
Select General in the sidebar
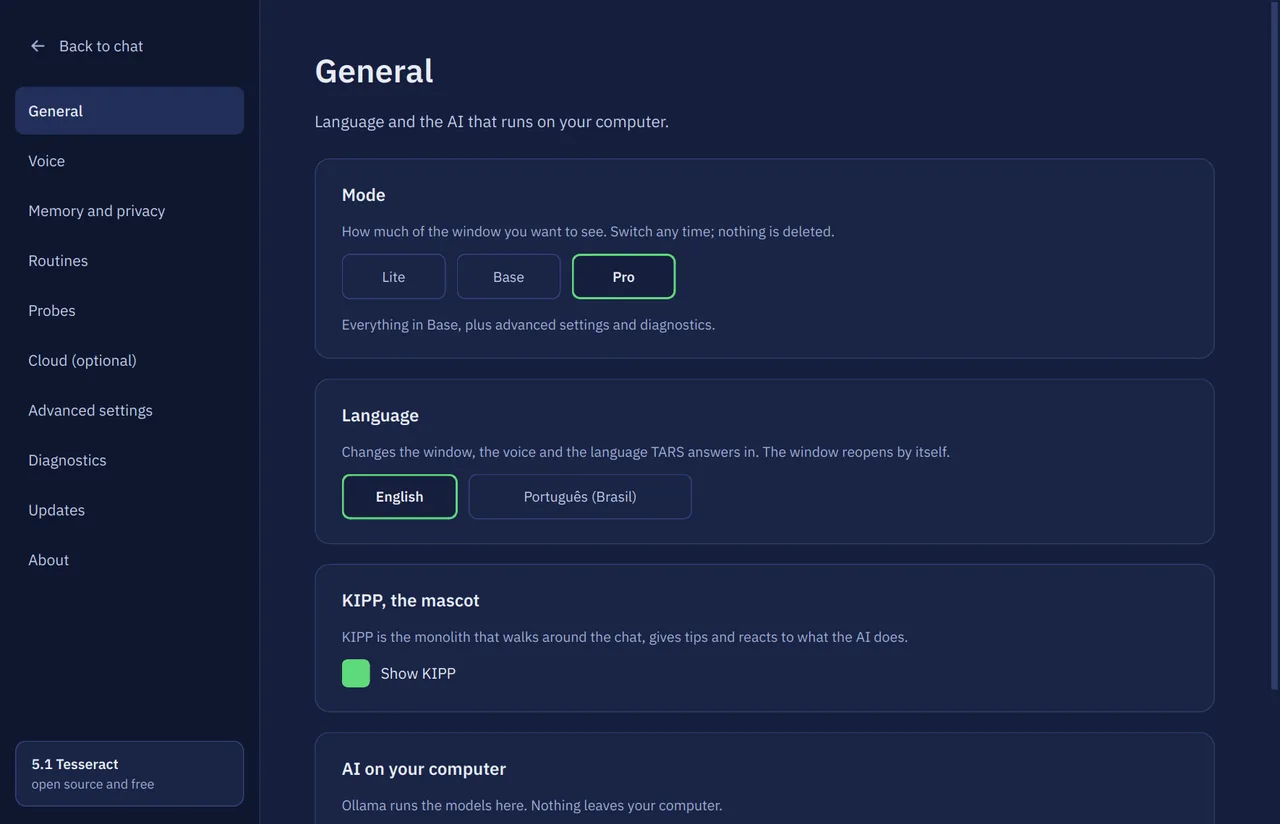click(129, 111)
